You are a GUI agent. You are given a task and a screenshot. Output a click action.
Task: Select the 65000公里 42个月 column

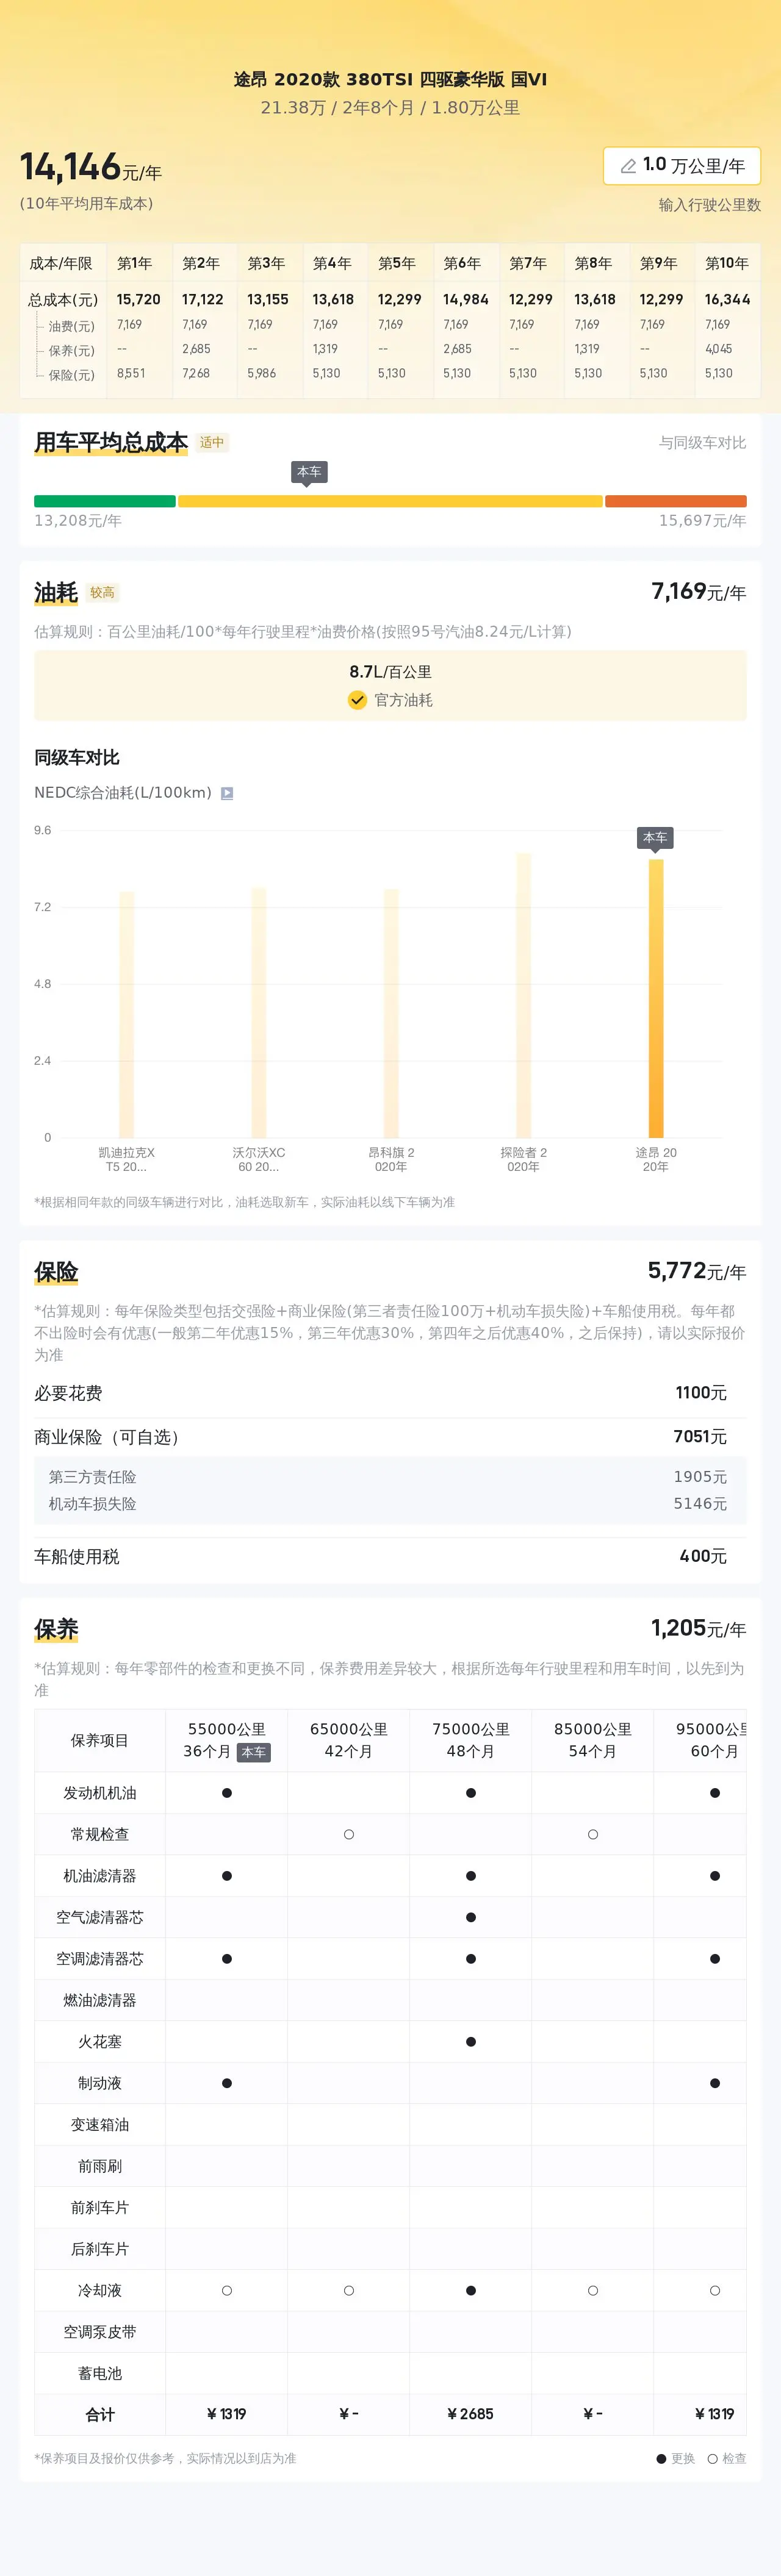[349, 1740]
